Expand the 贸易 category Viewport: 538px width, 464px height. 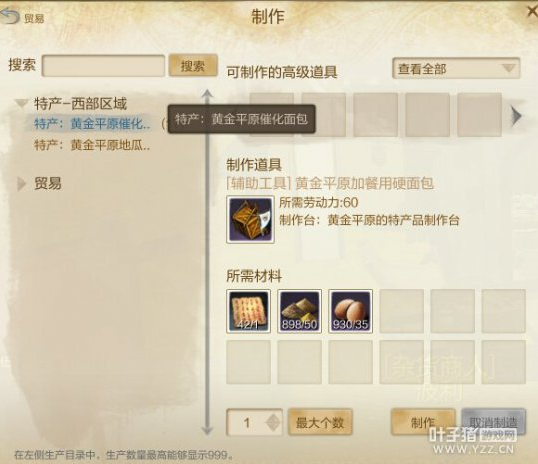tap(21, 184)
